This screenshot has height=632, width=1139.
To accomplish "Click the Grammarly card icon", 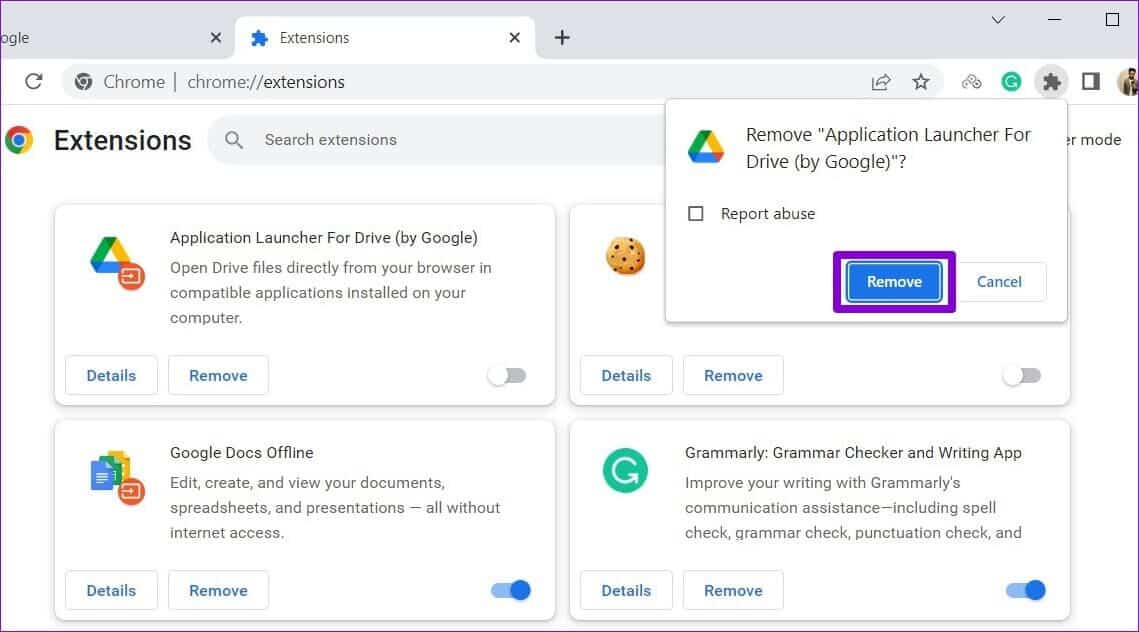I will [625, 471].
